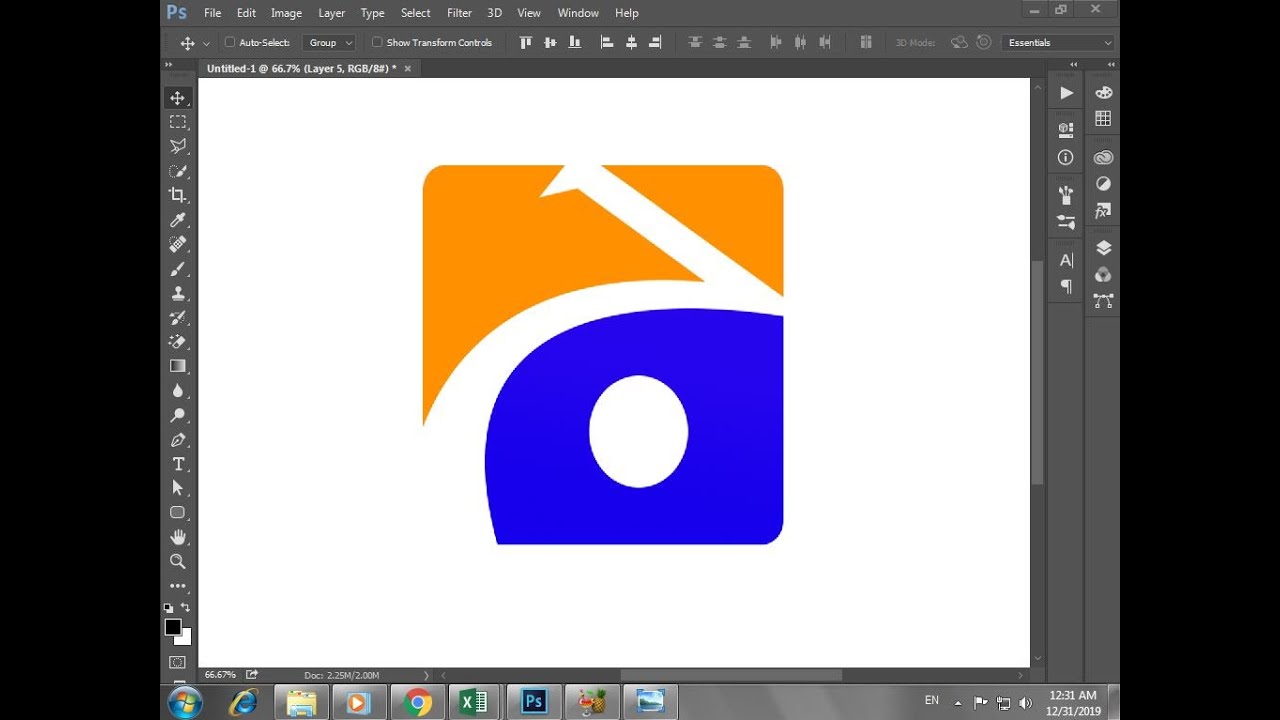Click the foreground black color swatch
The image size is (1280, 720).
[173, 627]
